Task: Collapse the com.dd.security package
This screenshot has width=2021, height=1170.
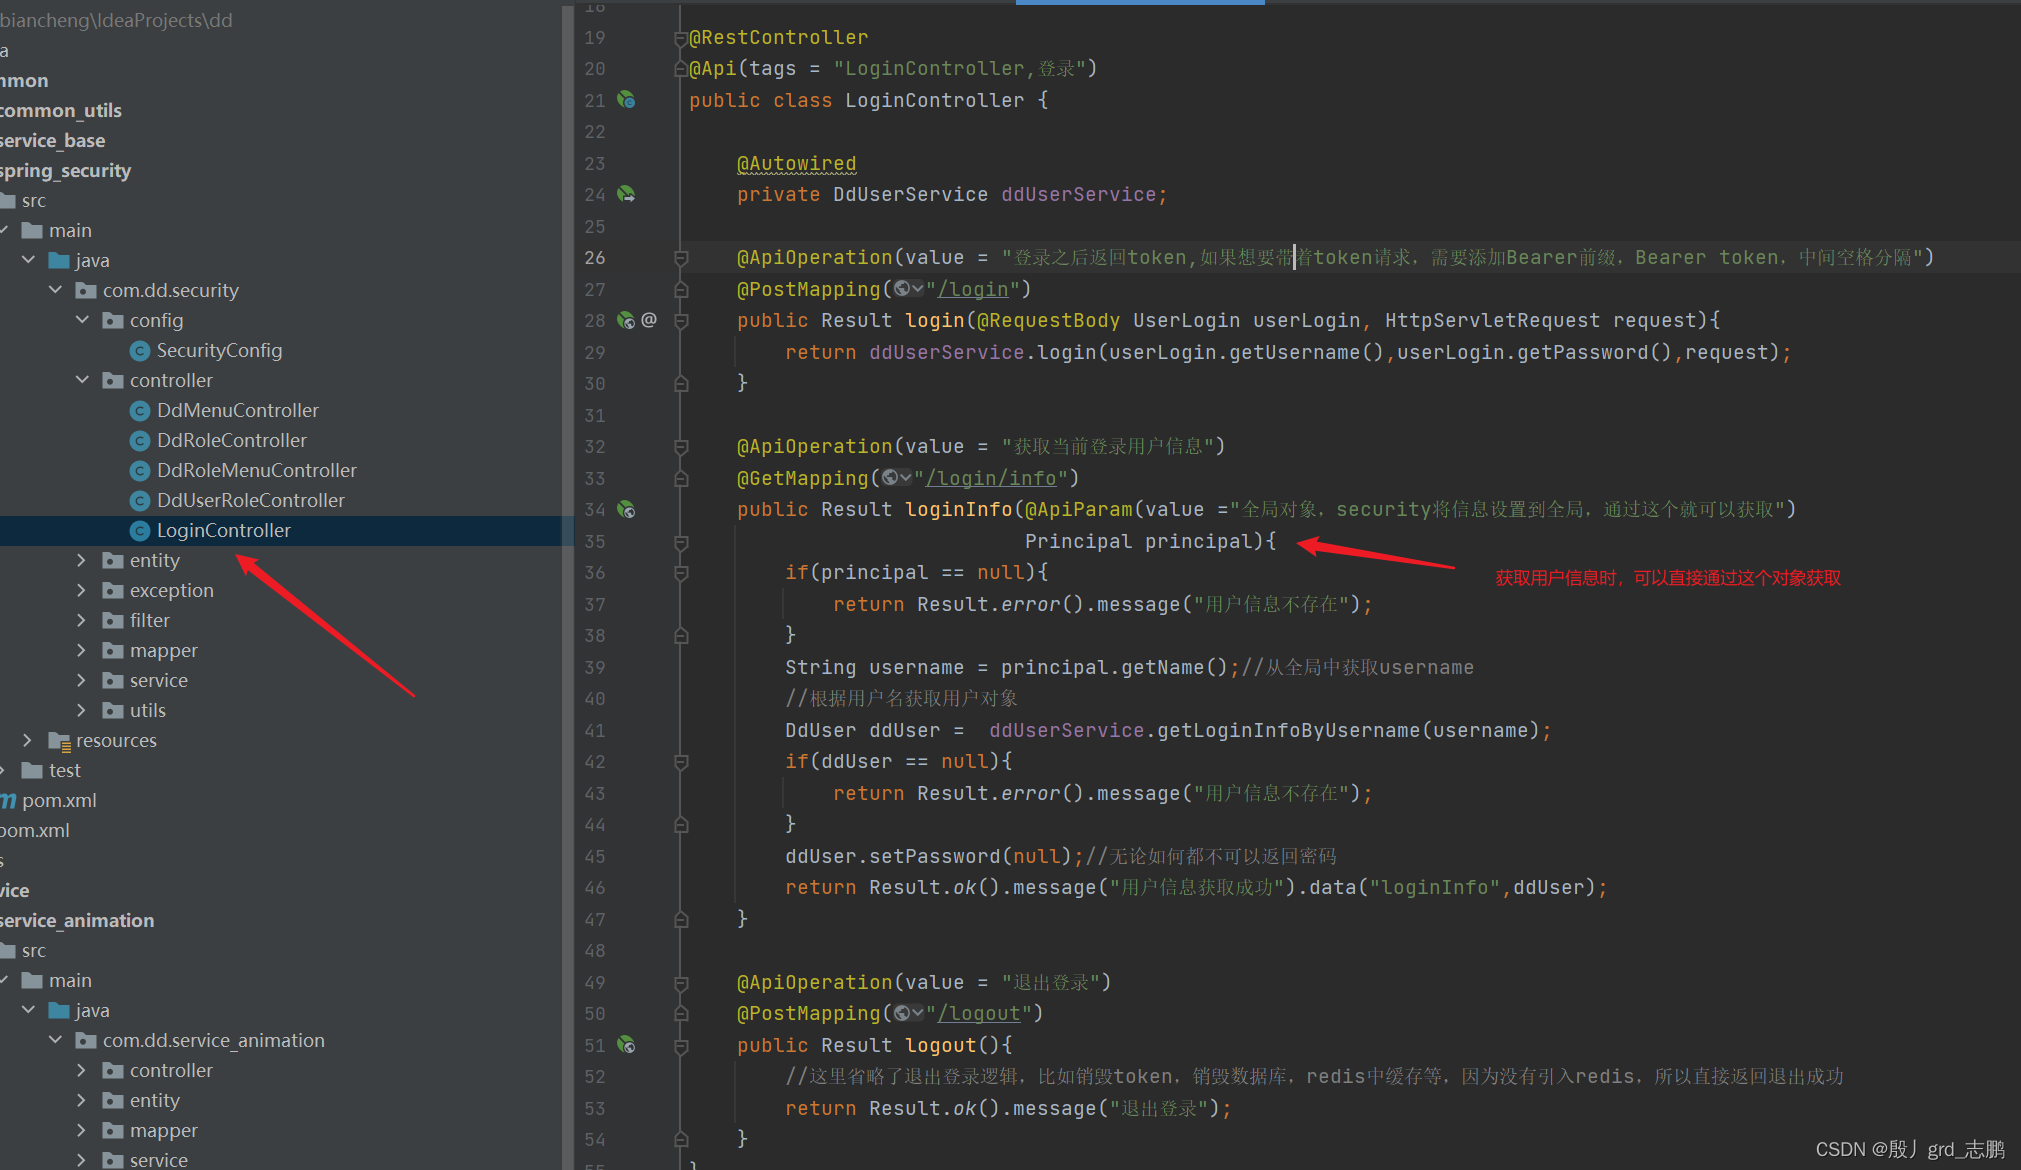Action: [x=55, y=290]
